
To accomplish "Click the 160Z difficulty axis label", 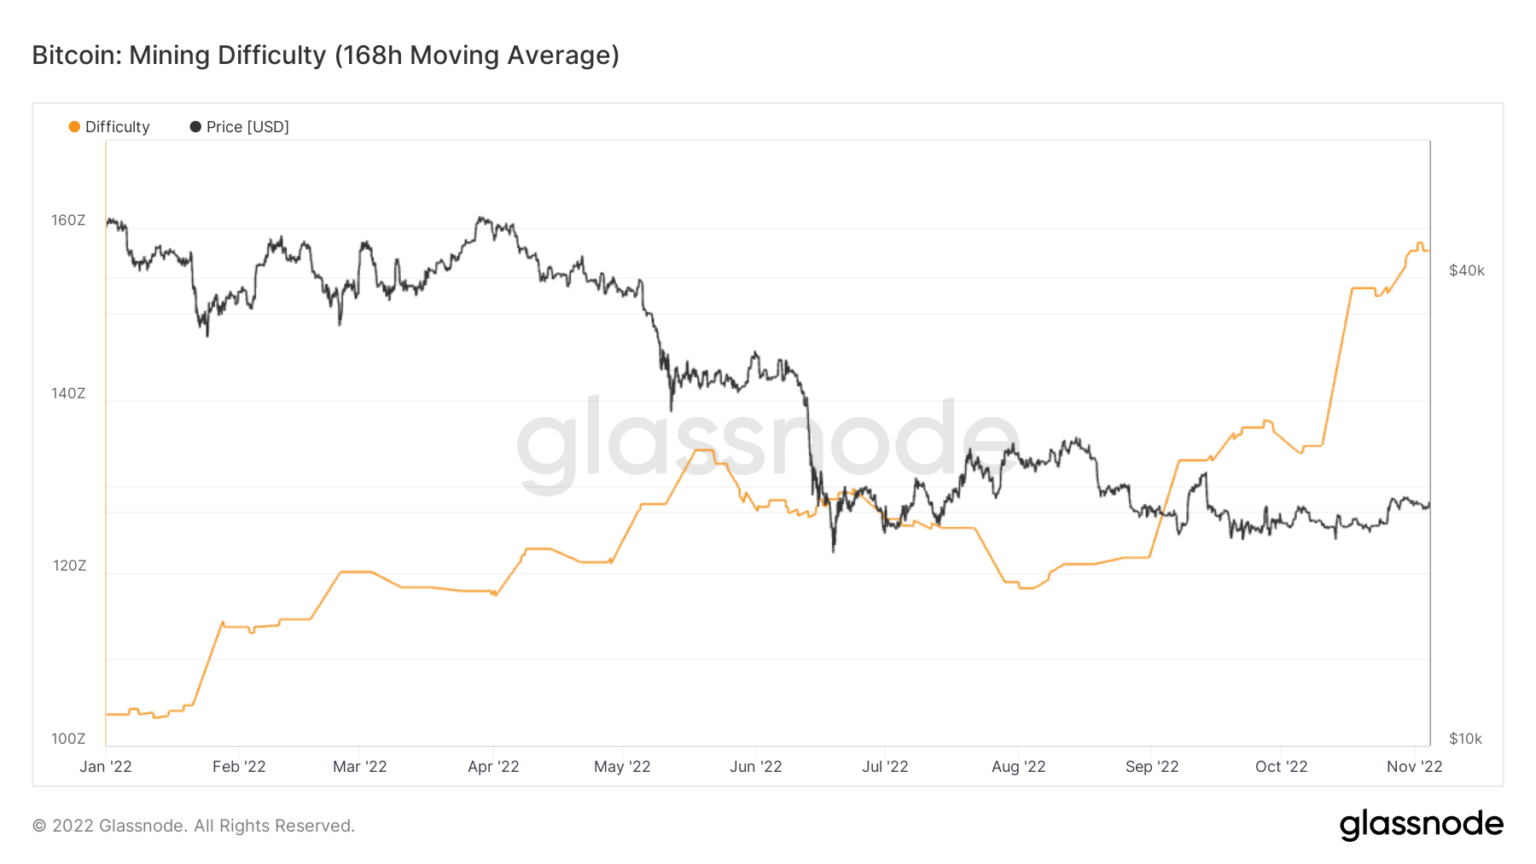I will [69, 221].
